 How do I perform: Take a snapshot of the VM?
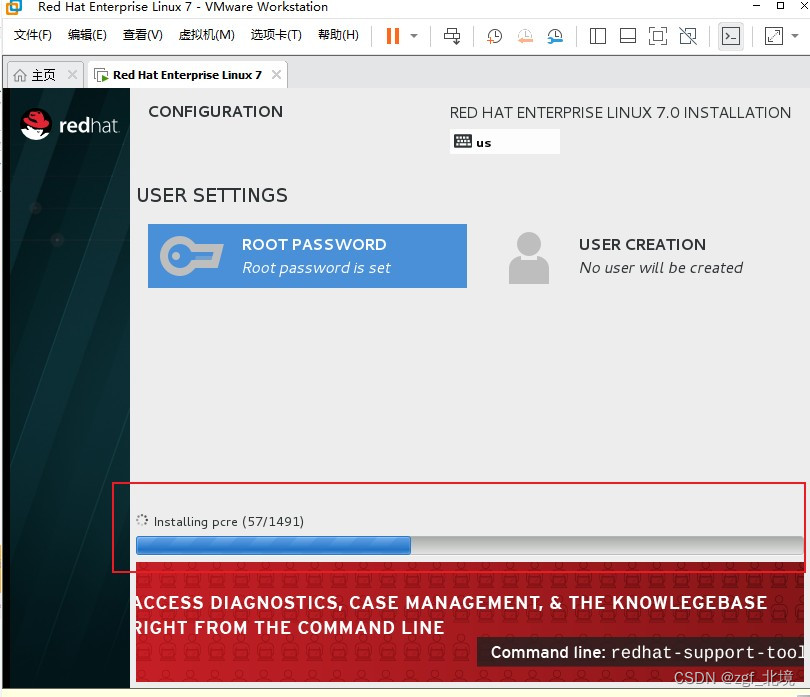493,36
